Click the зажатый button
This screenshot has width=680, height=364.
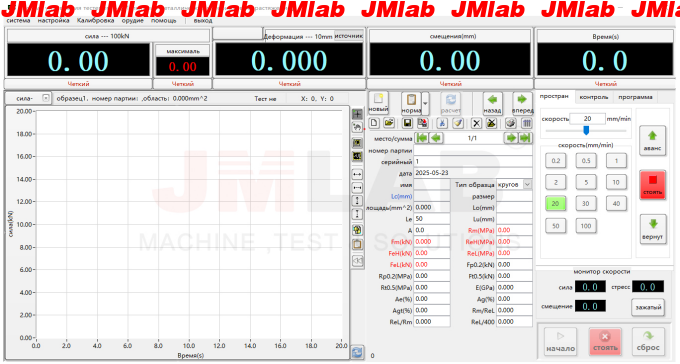point(648,307)
